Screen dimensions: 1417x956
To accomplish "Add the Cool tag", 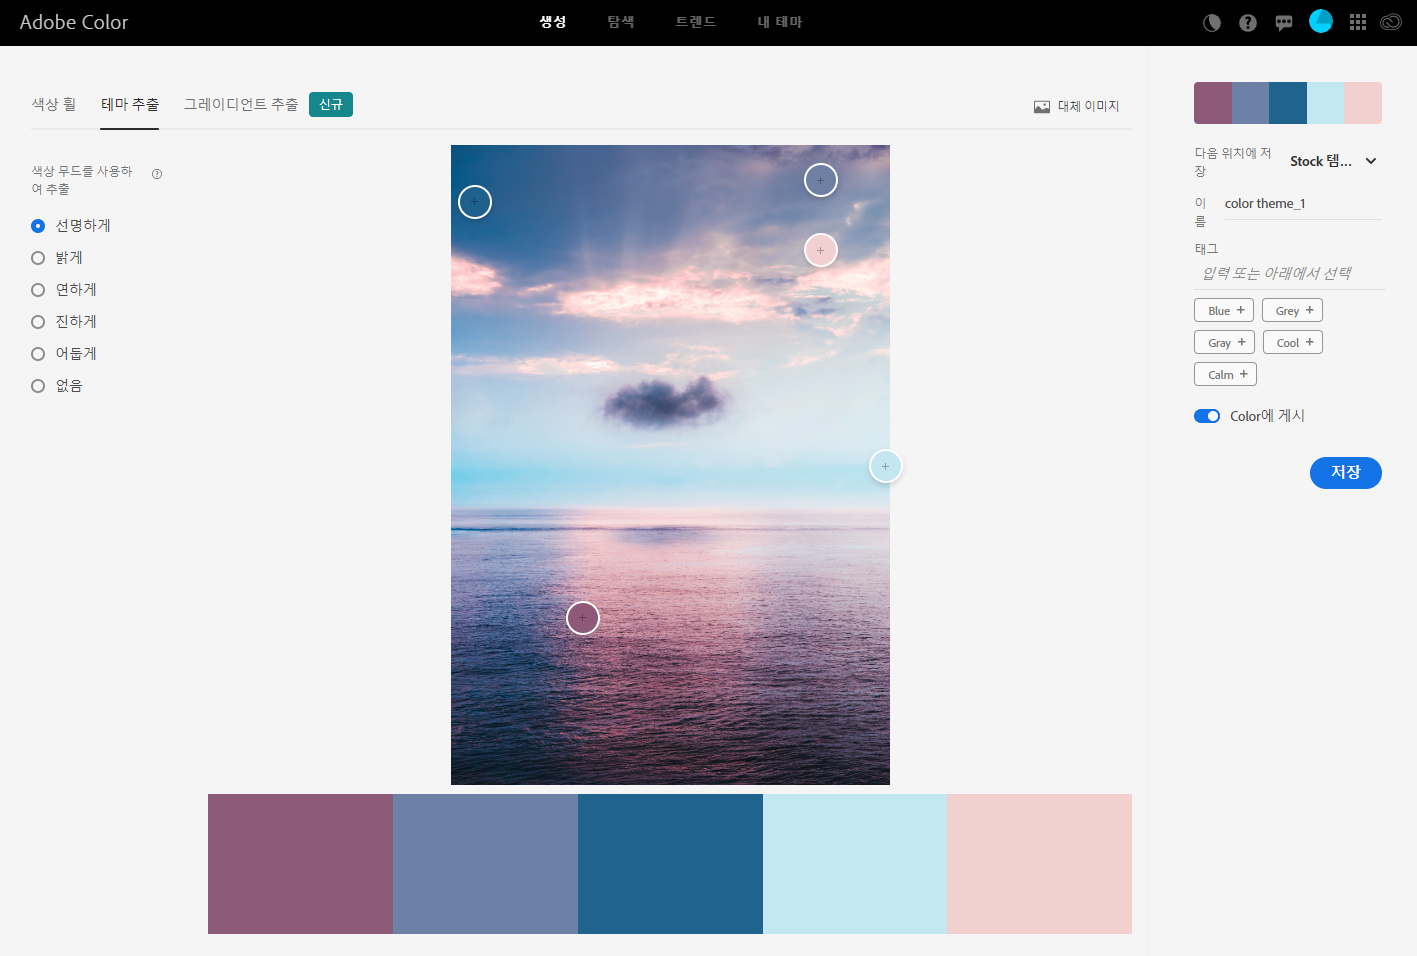I will pos(1293,342).
